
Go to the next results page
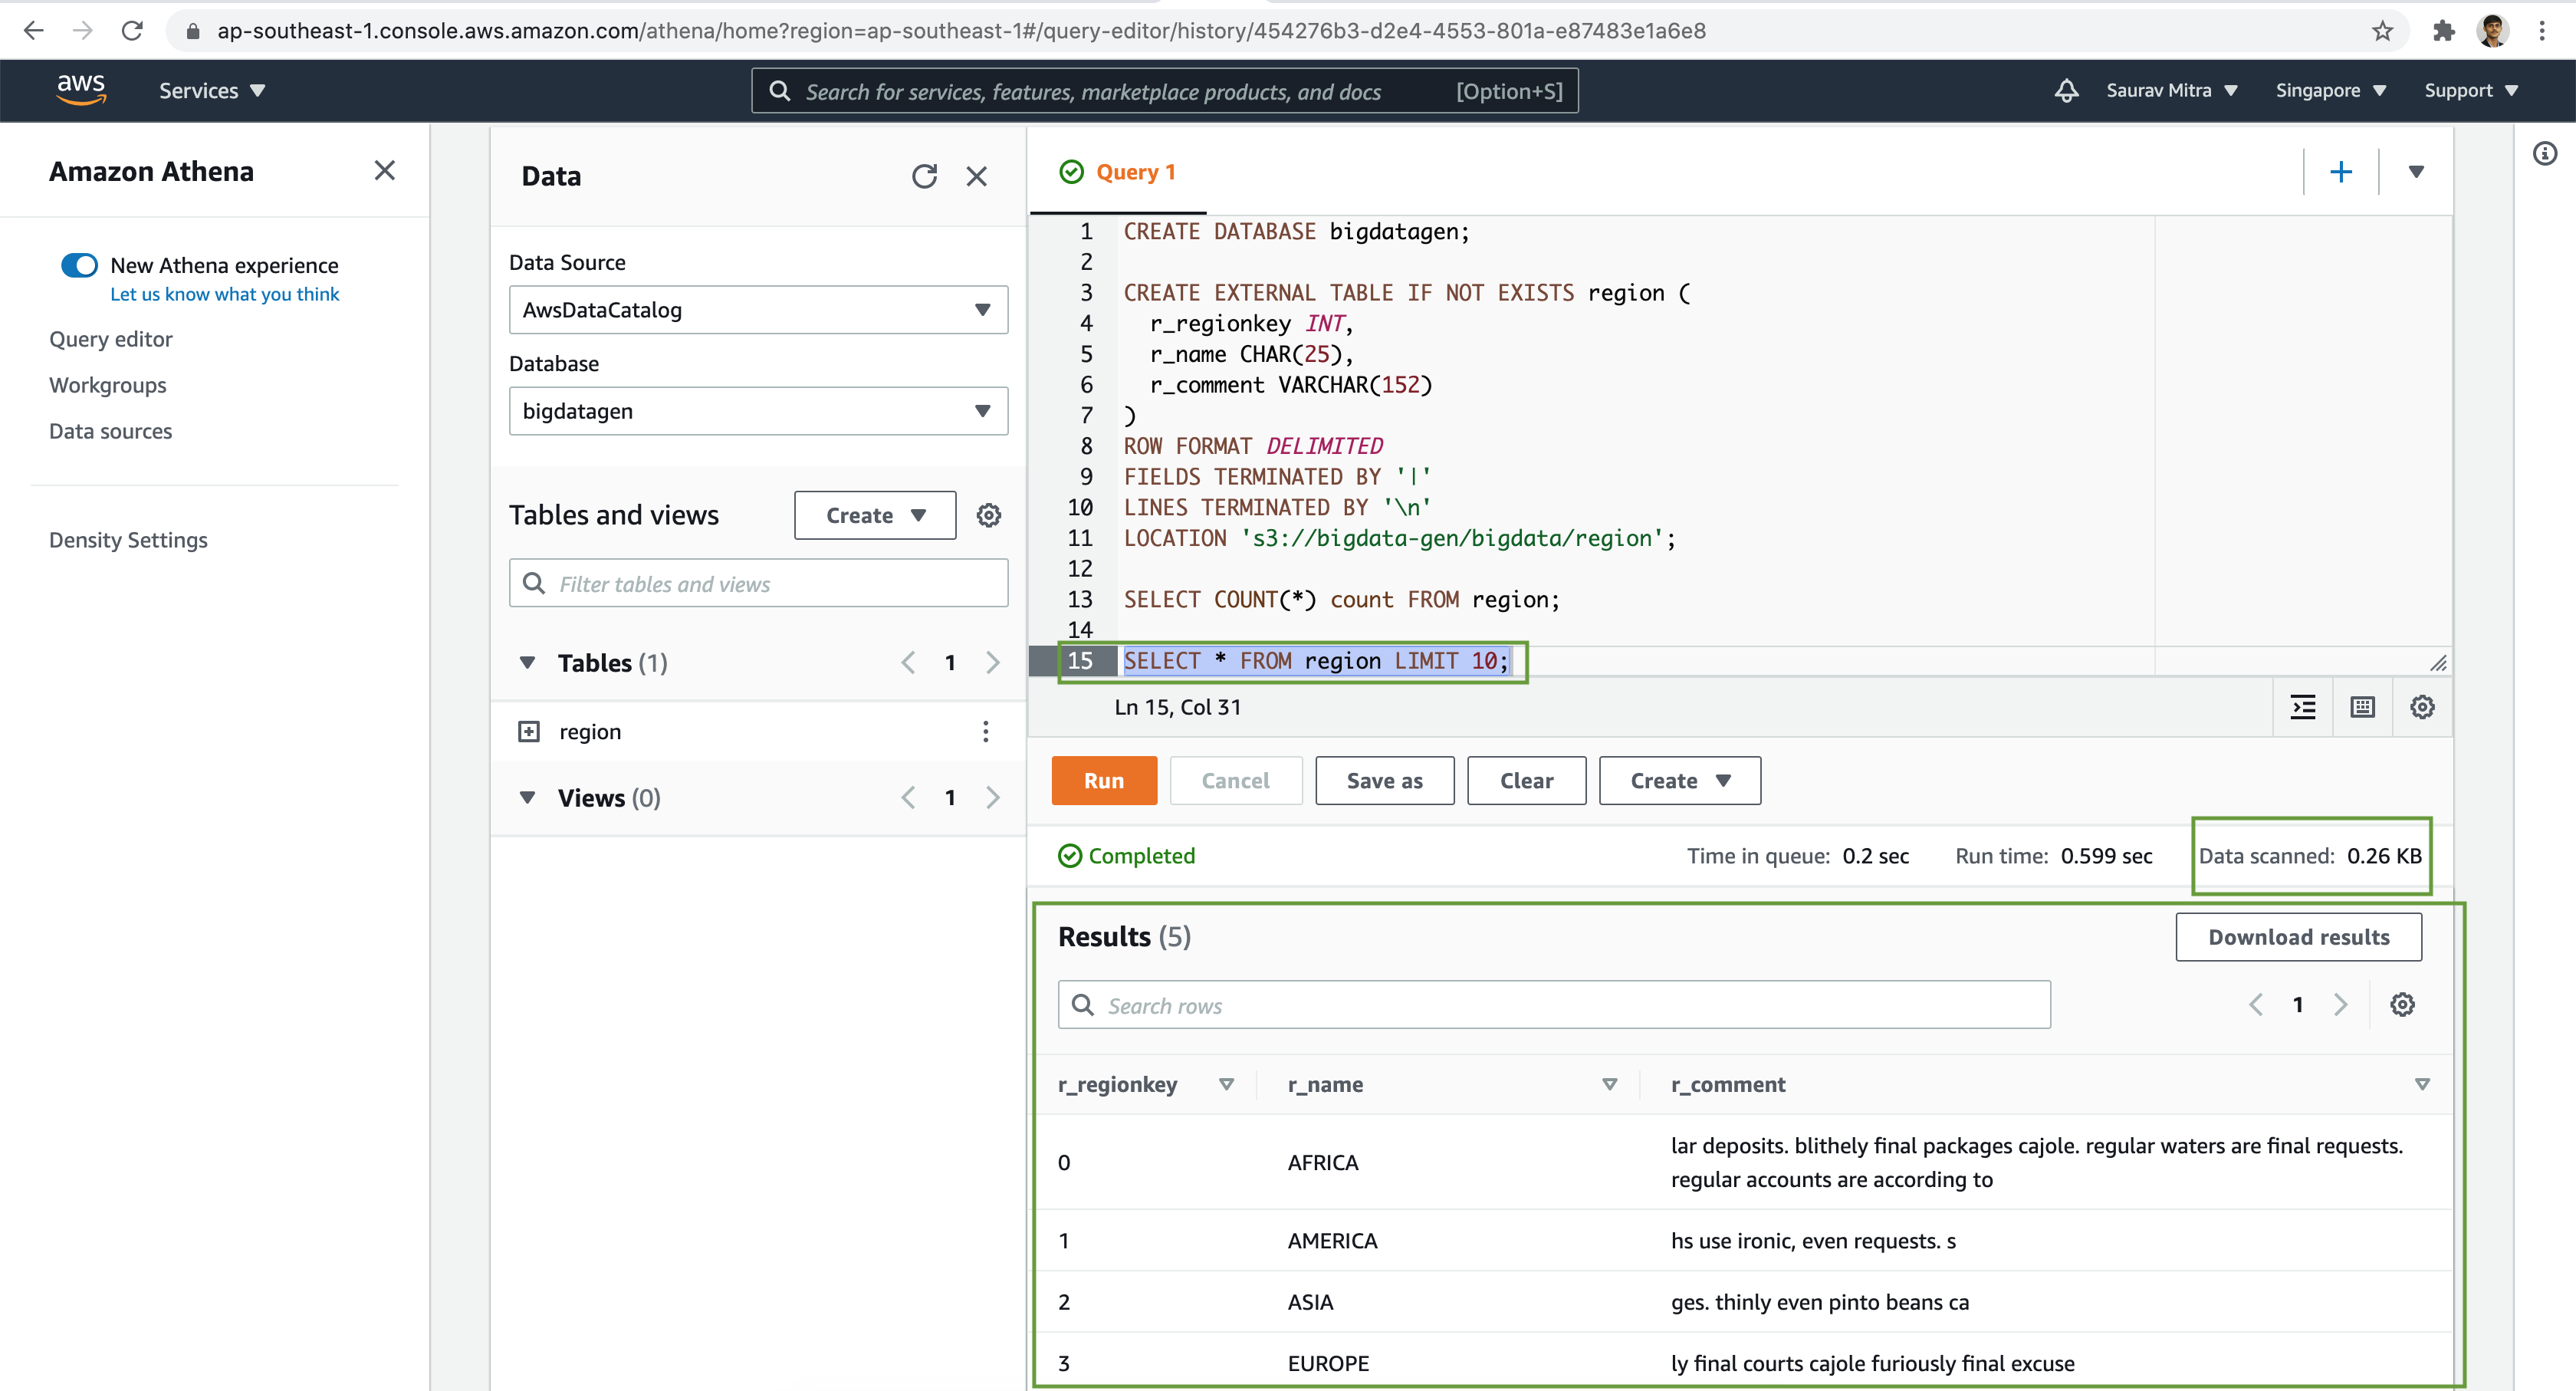[x=2341, y=1005]
